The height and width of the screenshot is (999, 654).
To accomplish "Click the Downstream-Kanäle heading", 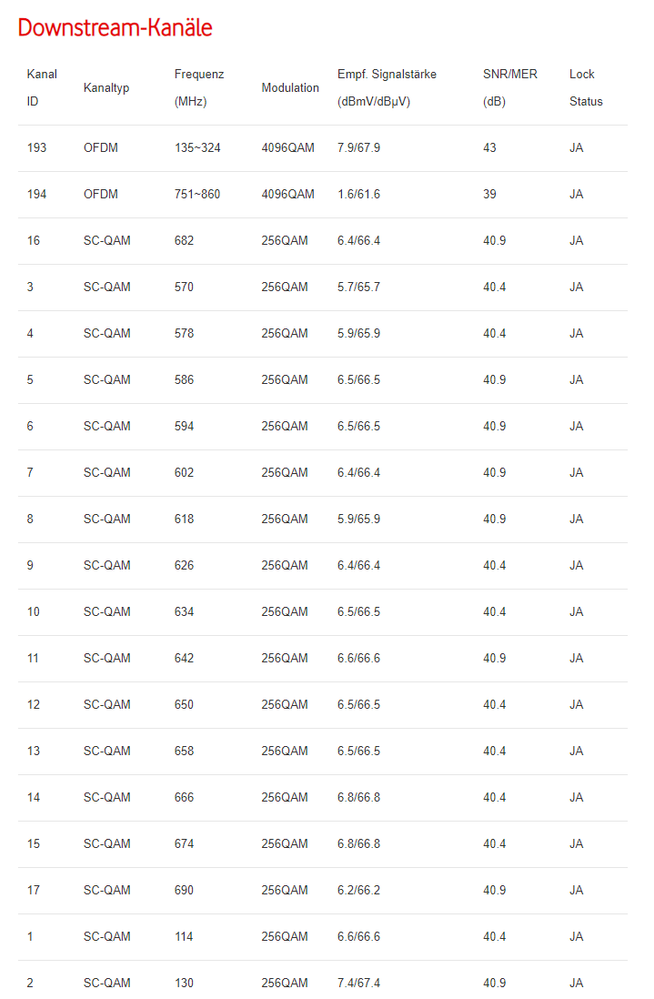I will 115,28.
